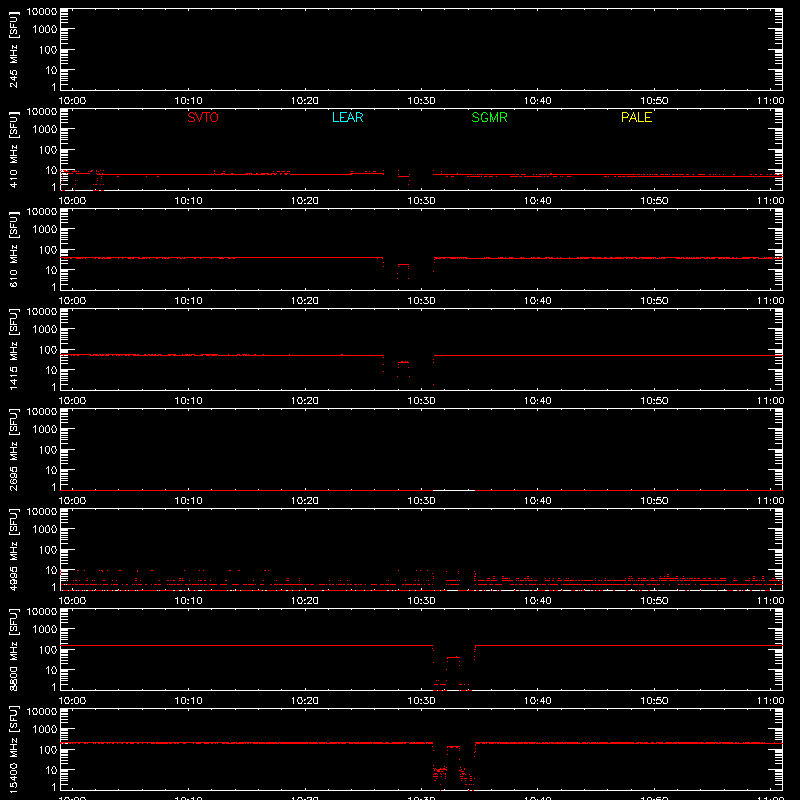Select the 15400 MHz [SFU] axis title
The width and height of the screenshot is (800, 800).
coord(13,749)
